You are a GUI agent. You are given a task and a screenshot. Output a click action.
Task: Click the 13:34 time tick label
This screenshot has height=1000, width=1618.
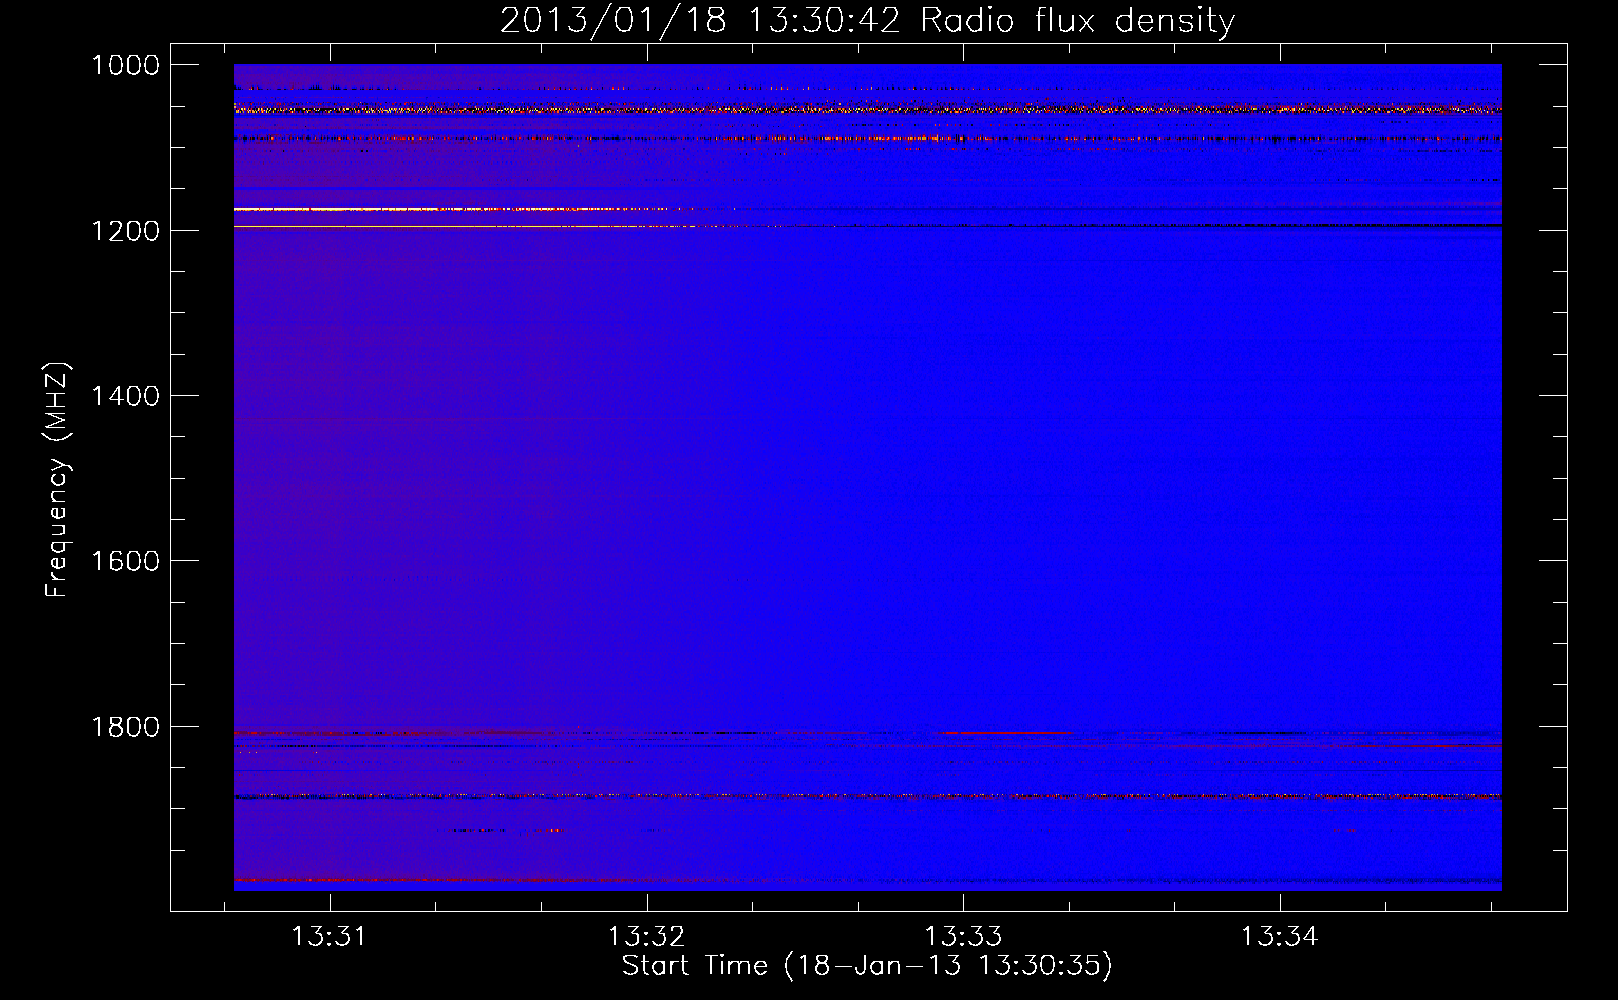click(1280, 937)
